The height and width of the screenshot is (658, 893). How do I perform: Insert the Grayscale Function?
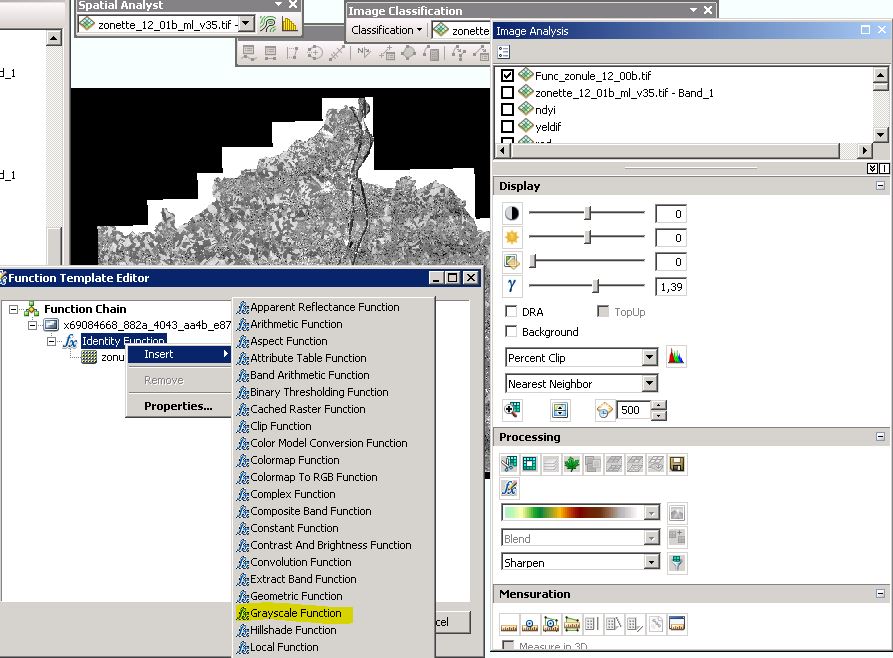297,613
